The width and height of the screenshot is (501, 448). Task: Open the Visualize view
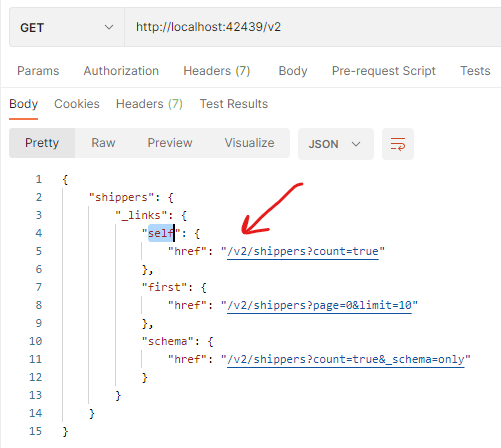pos(249,143)
